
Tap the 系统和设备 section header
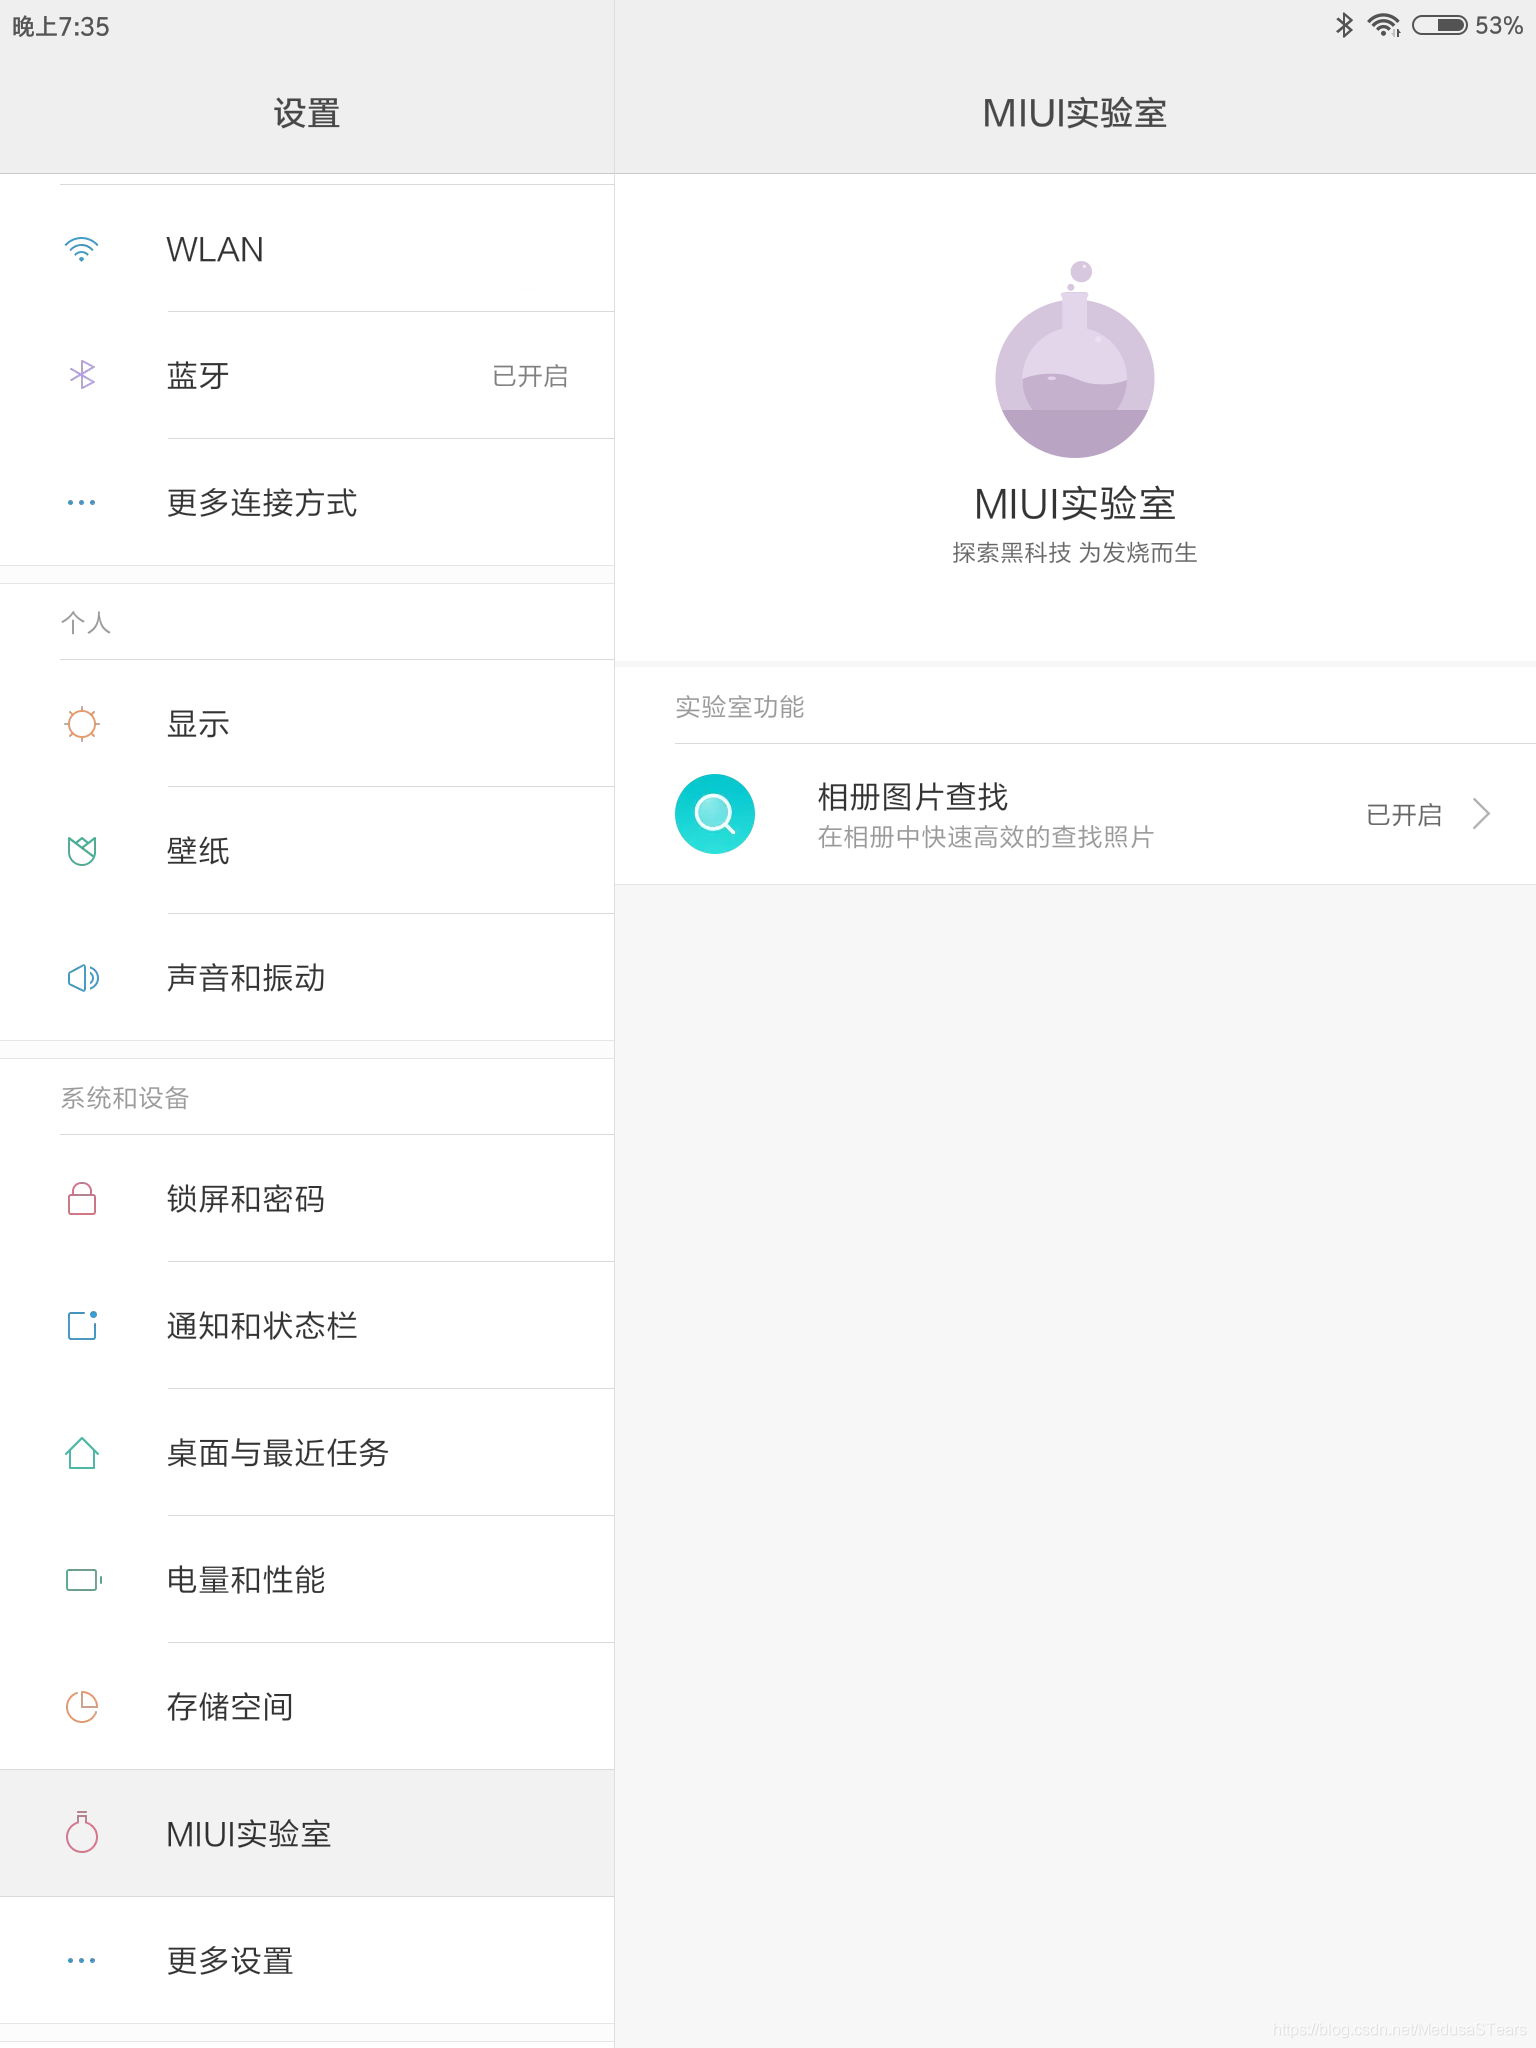125,1098
